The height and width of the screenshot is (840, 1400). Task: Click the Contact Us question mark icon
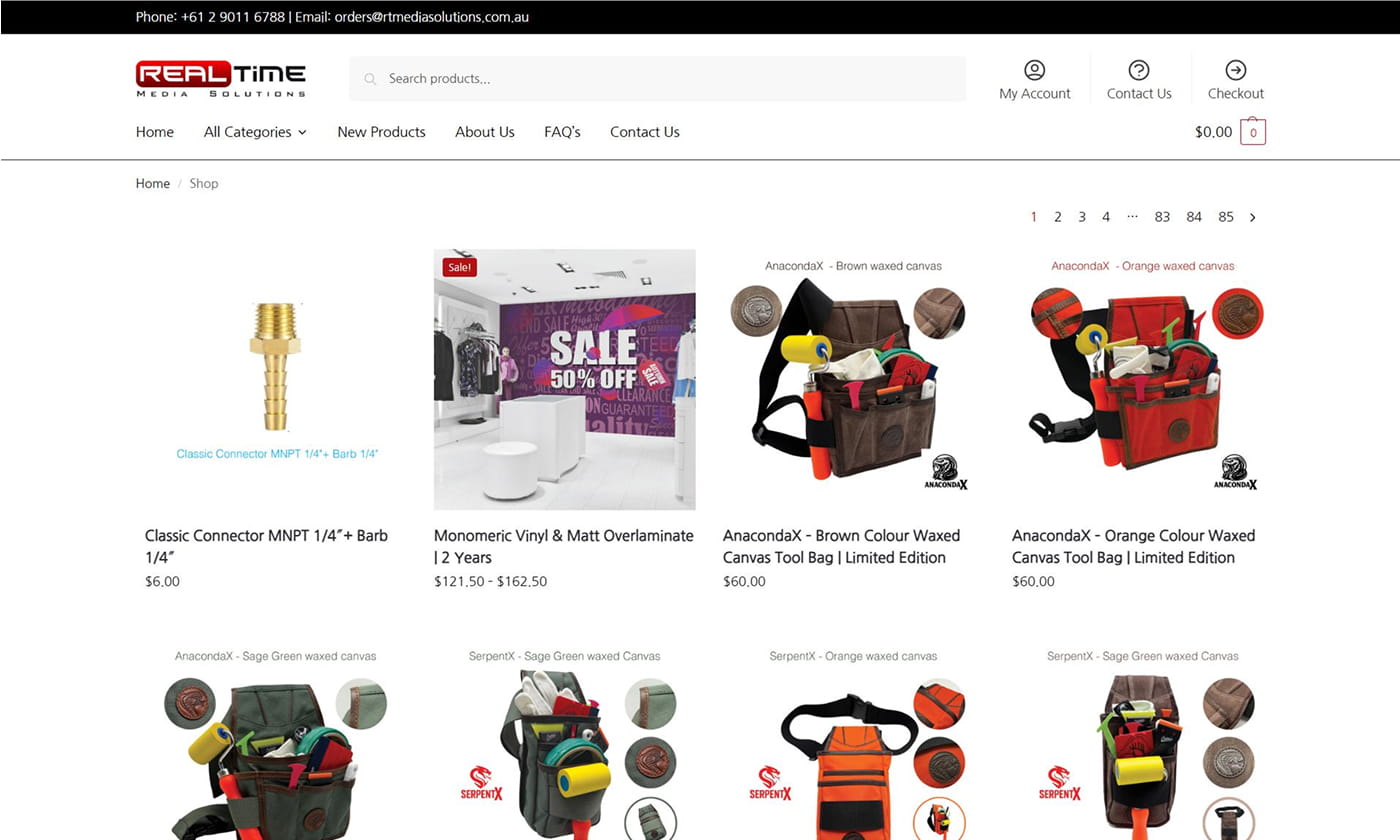click(x=1138, y=70)
